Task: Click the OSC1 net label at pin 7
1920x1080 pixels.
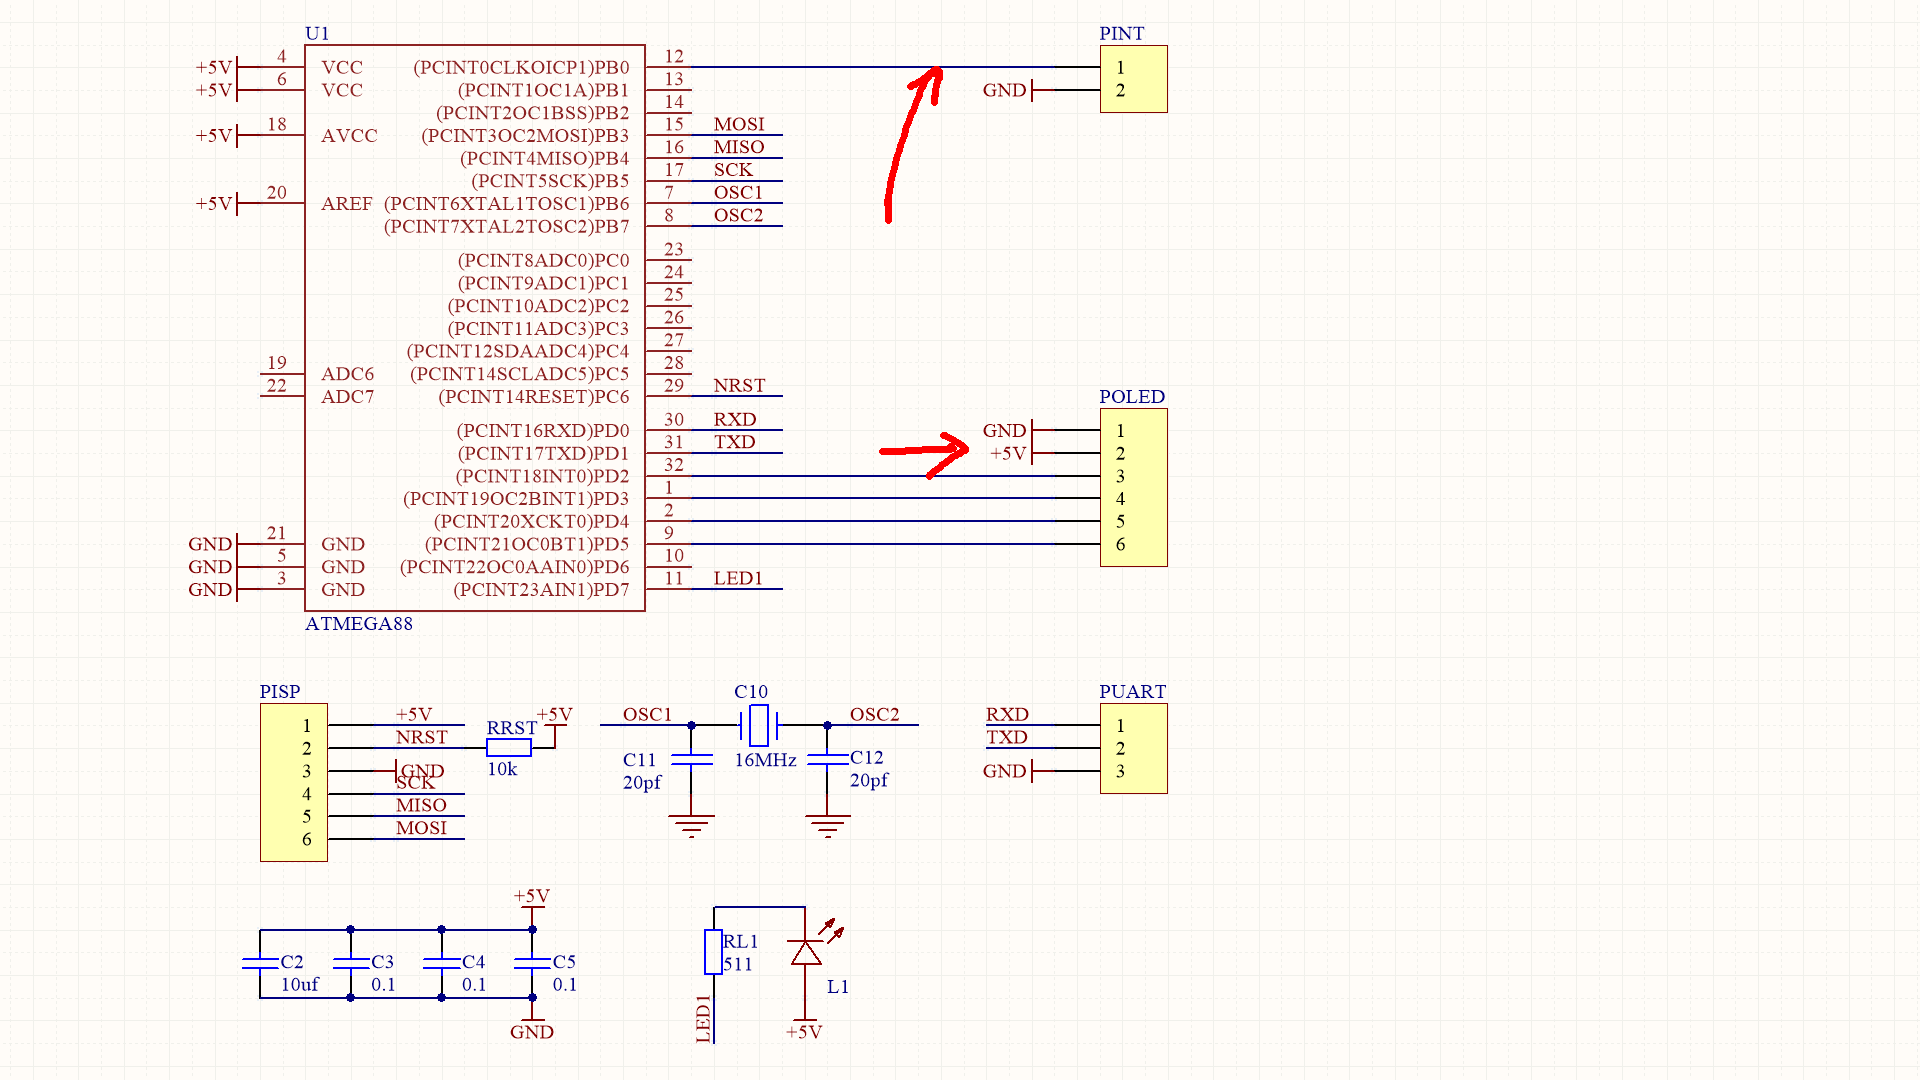Action: [738, 192]
